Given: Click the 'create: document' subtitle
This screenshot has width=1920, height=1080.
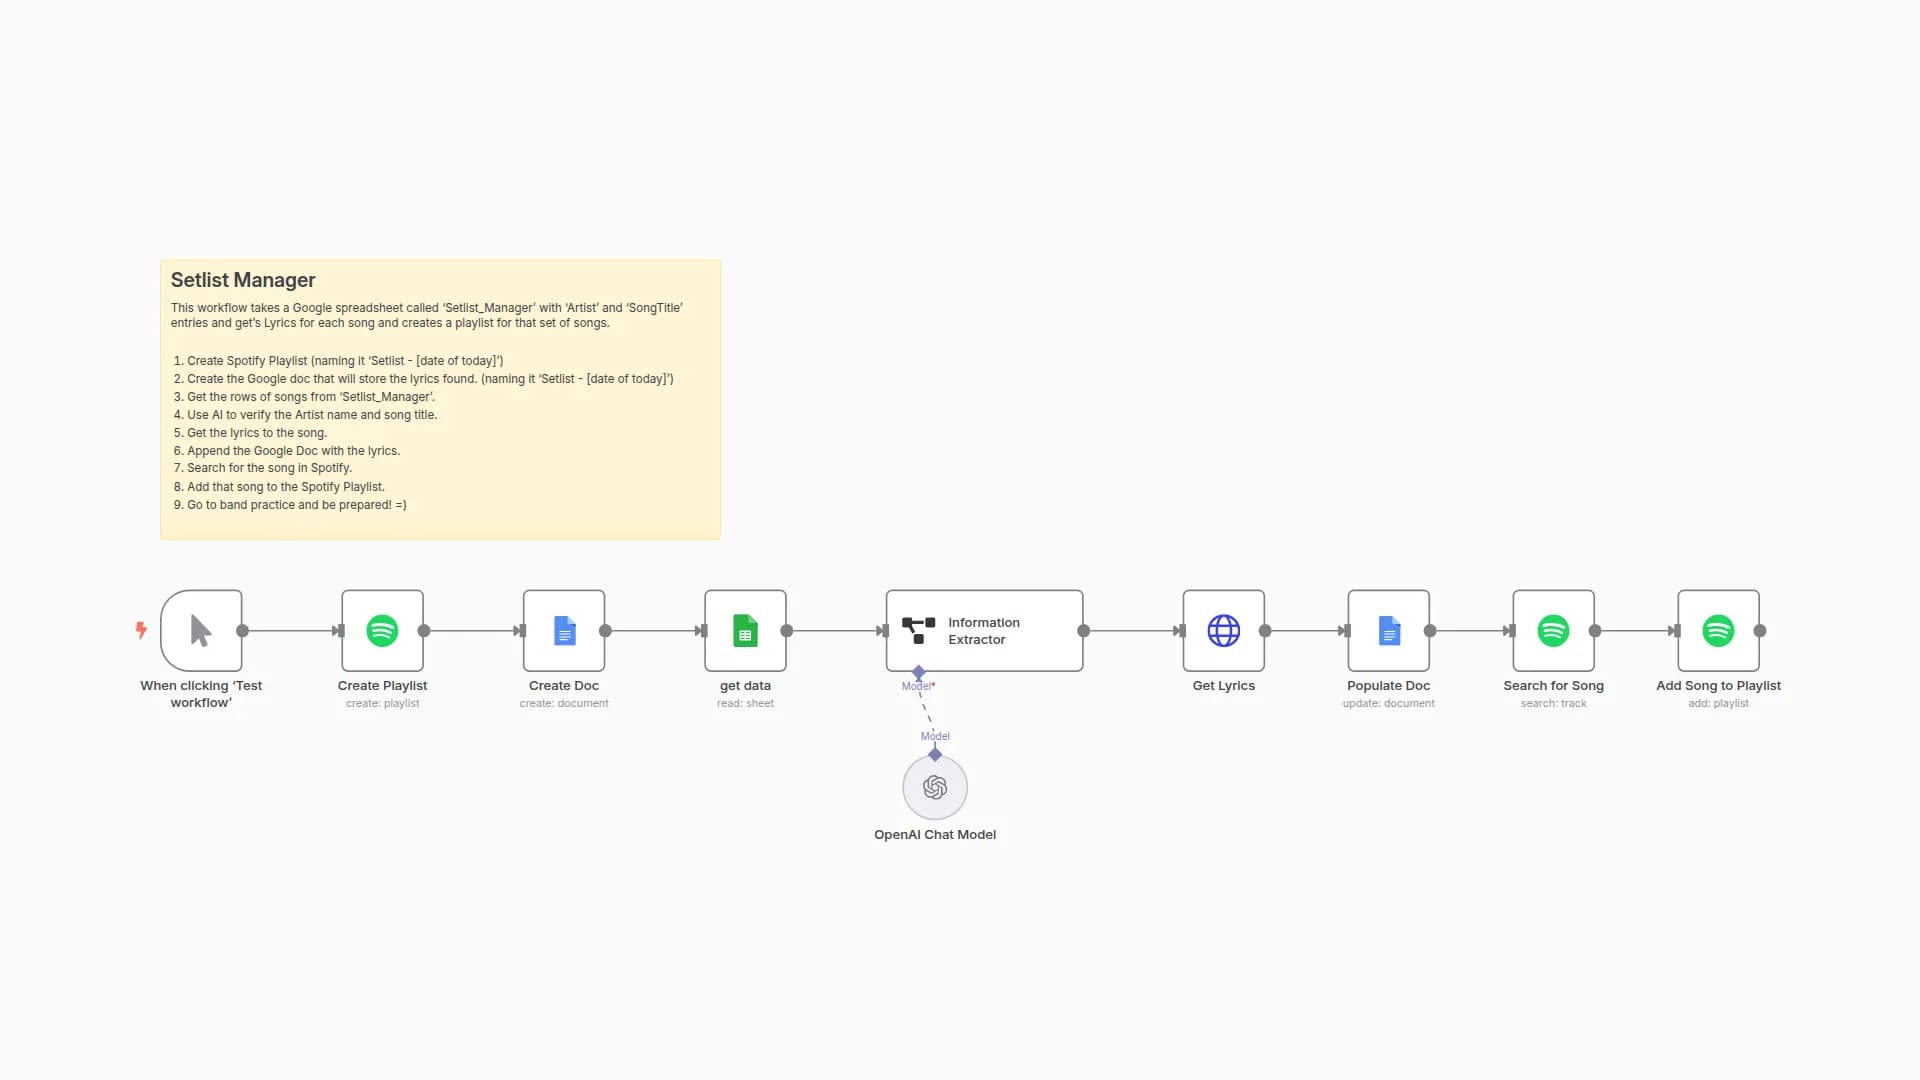Looking at the screenshot, I should click(564, 704).
